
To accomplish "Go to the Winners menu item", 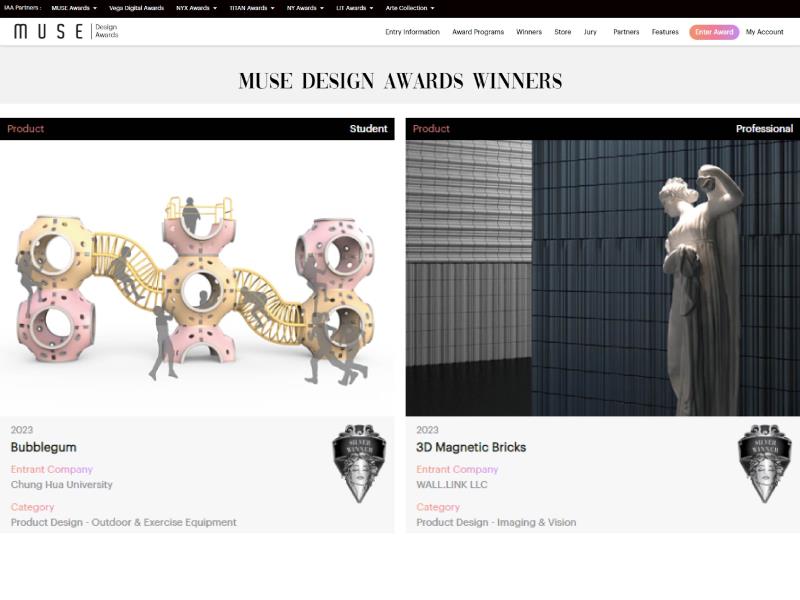I will 529,32.
